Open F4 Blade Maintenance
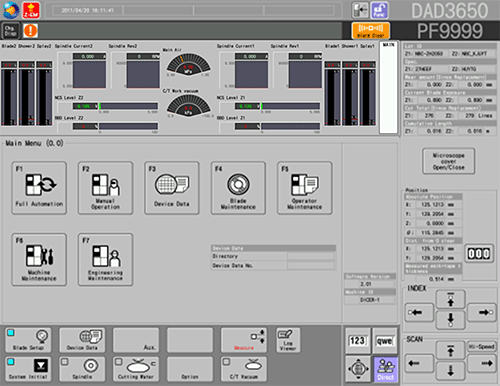Viewport: 500px width, 386px height. (238, 188)
